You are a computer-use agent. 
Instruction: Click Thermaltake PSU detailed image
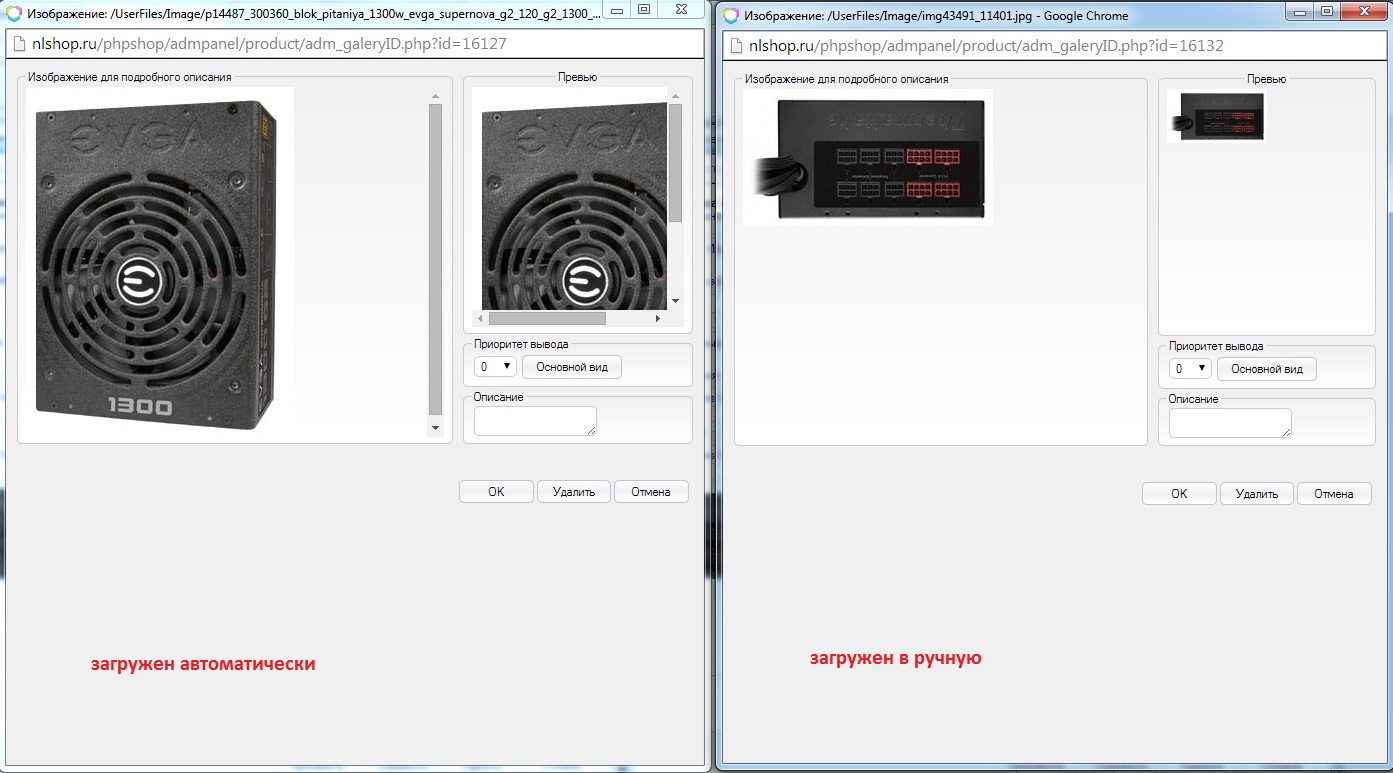[x=868, y=157]
